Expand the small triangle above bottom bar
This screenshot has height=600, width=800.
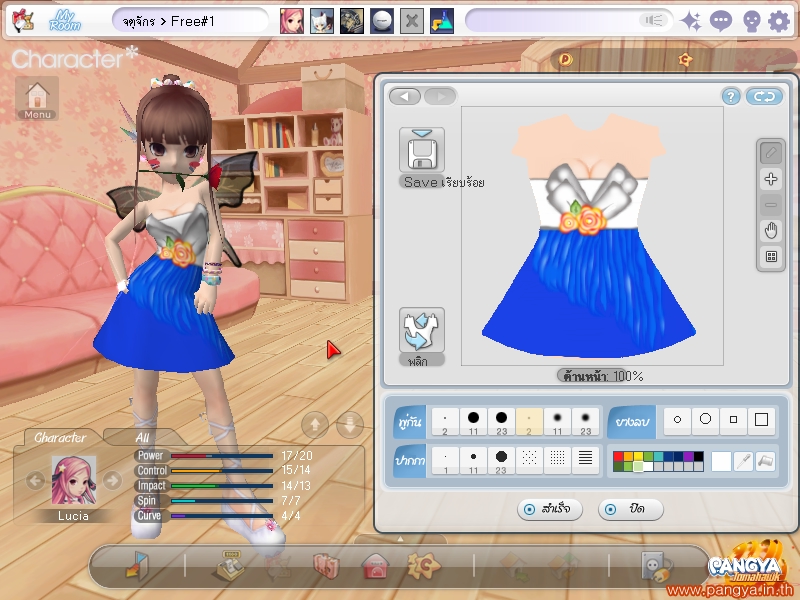[x=400, y=539]
